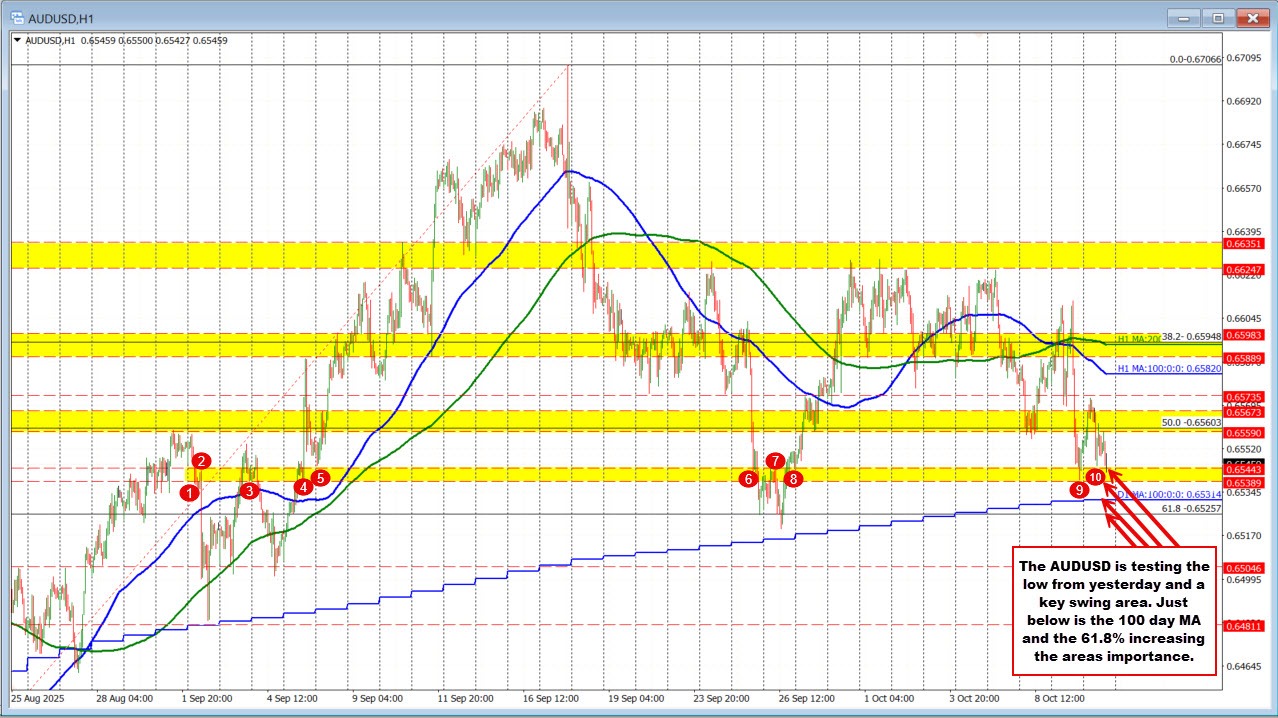Click the 0.66351 red price label
The height and width of the screenshot is (718, 1278).
click(x=1245, y=243)
